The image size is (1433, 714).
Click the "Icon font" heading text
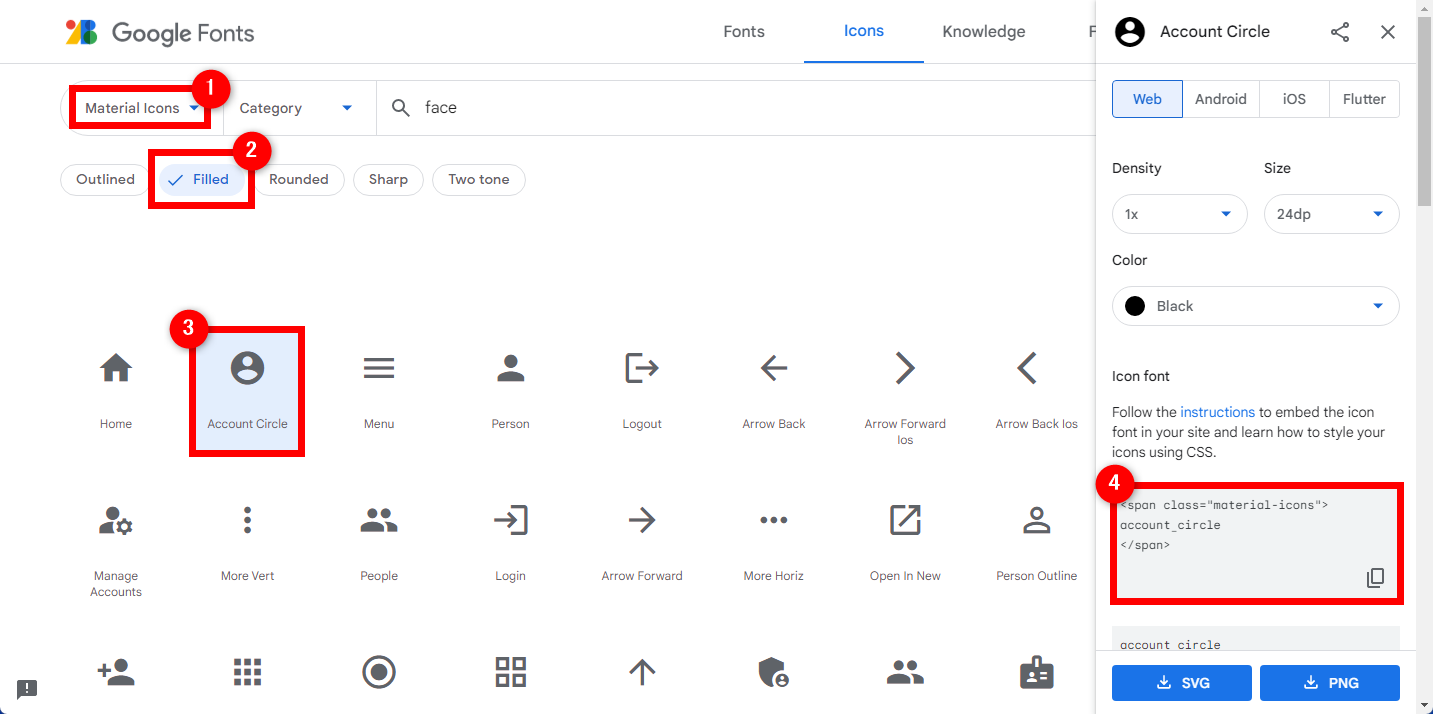click(1141, 376)
